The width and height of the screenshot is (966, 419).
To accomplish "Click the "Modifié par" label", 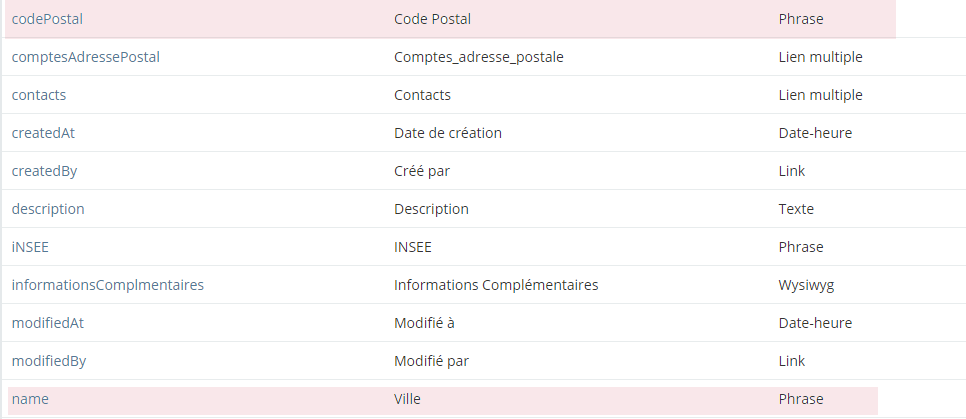I will click(x=431, y=361).
